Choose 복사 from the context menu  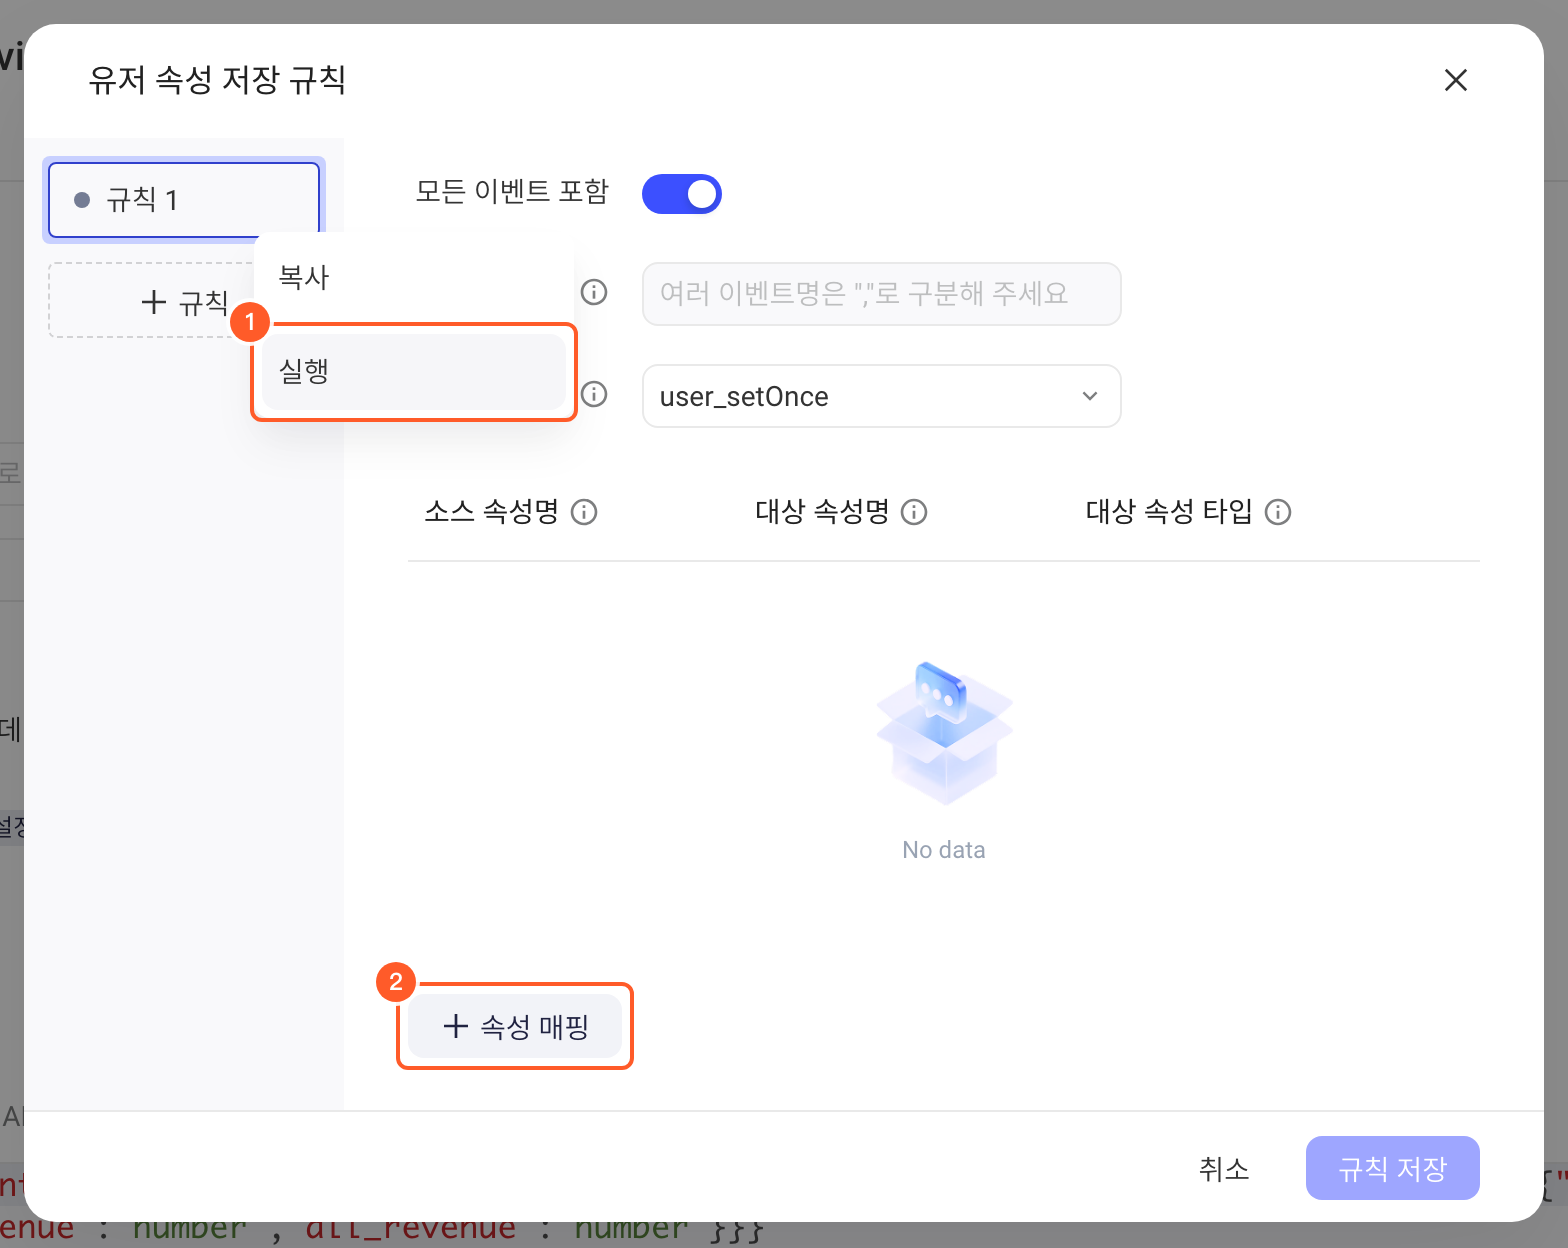[414, 277]
